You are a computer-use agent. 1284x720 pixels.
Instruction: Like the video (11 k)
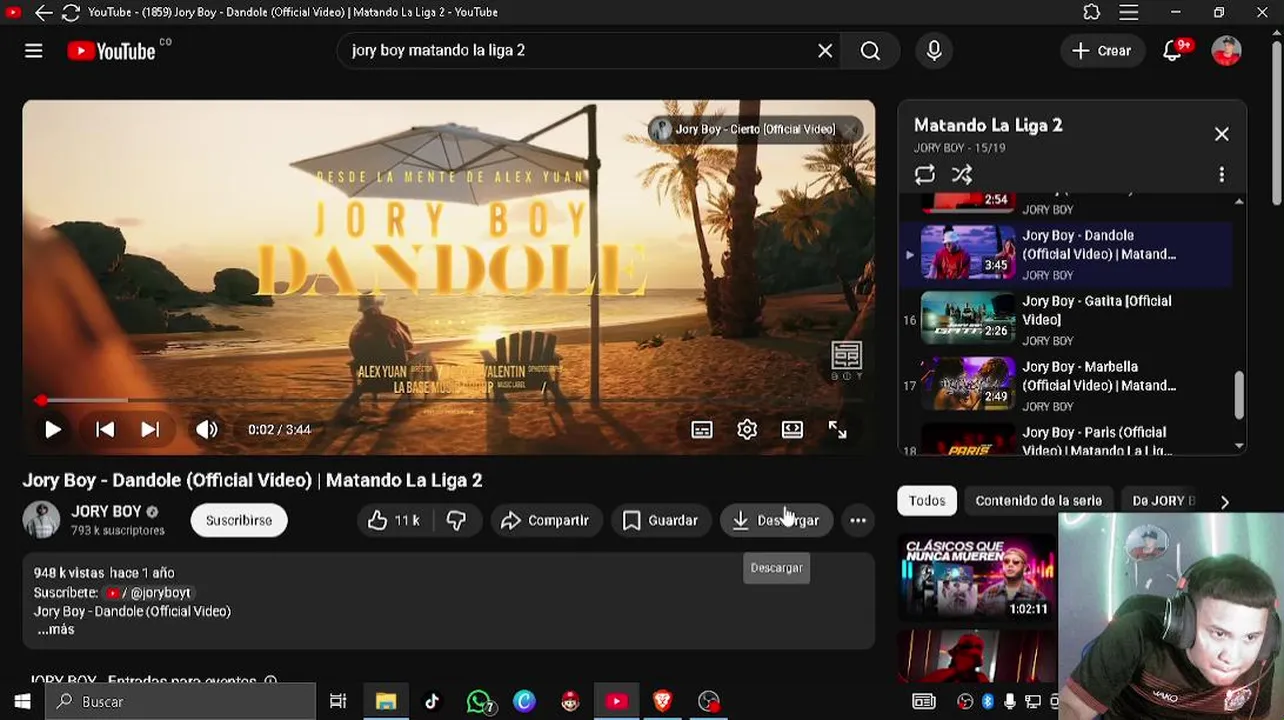pos(393,520)
